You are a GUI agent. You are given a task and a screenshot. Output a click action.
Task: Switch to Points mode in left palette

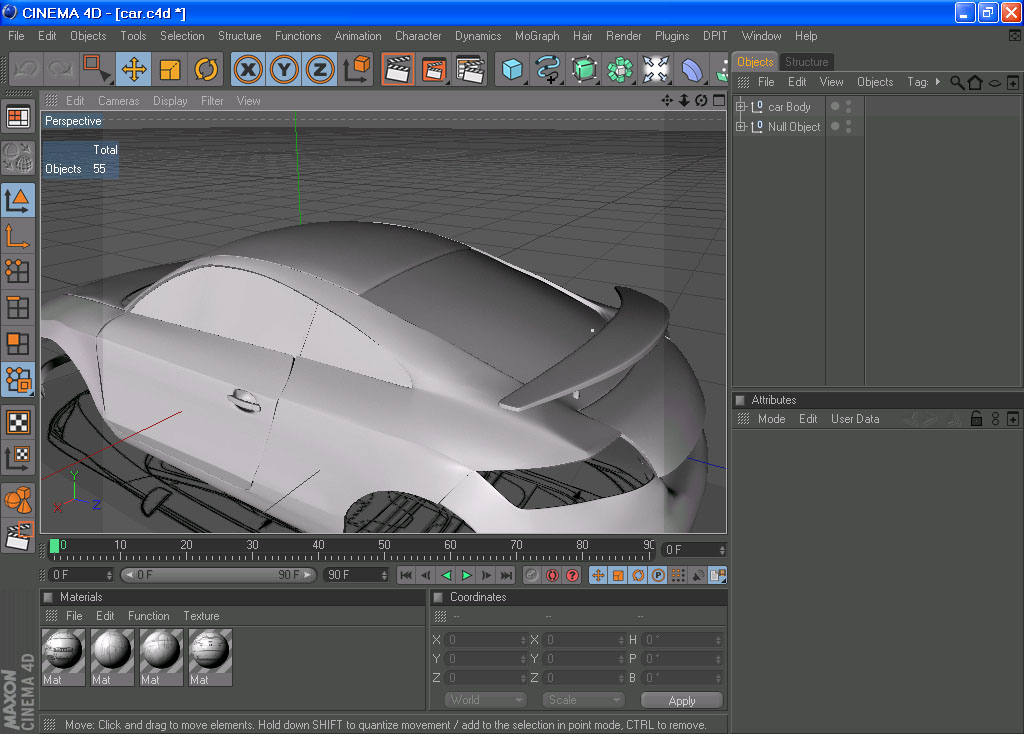point(18,272)
